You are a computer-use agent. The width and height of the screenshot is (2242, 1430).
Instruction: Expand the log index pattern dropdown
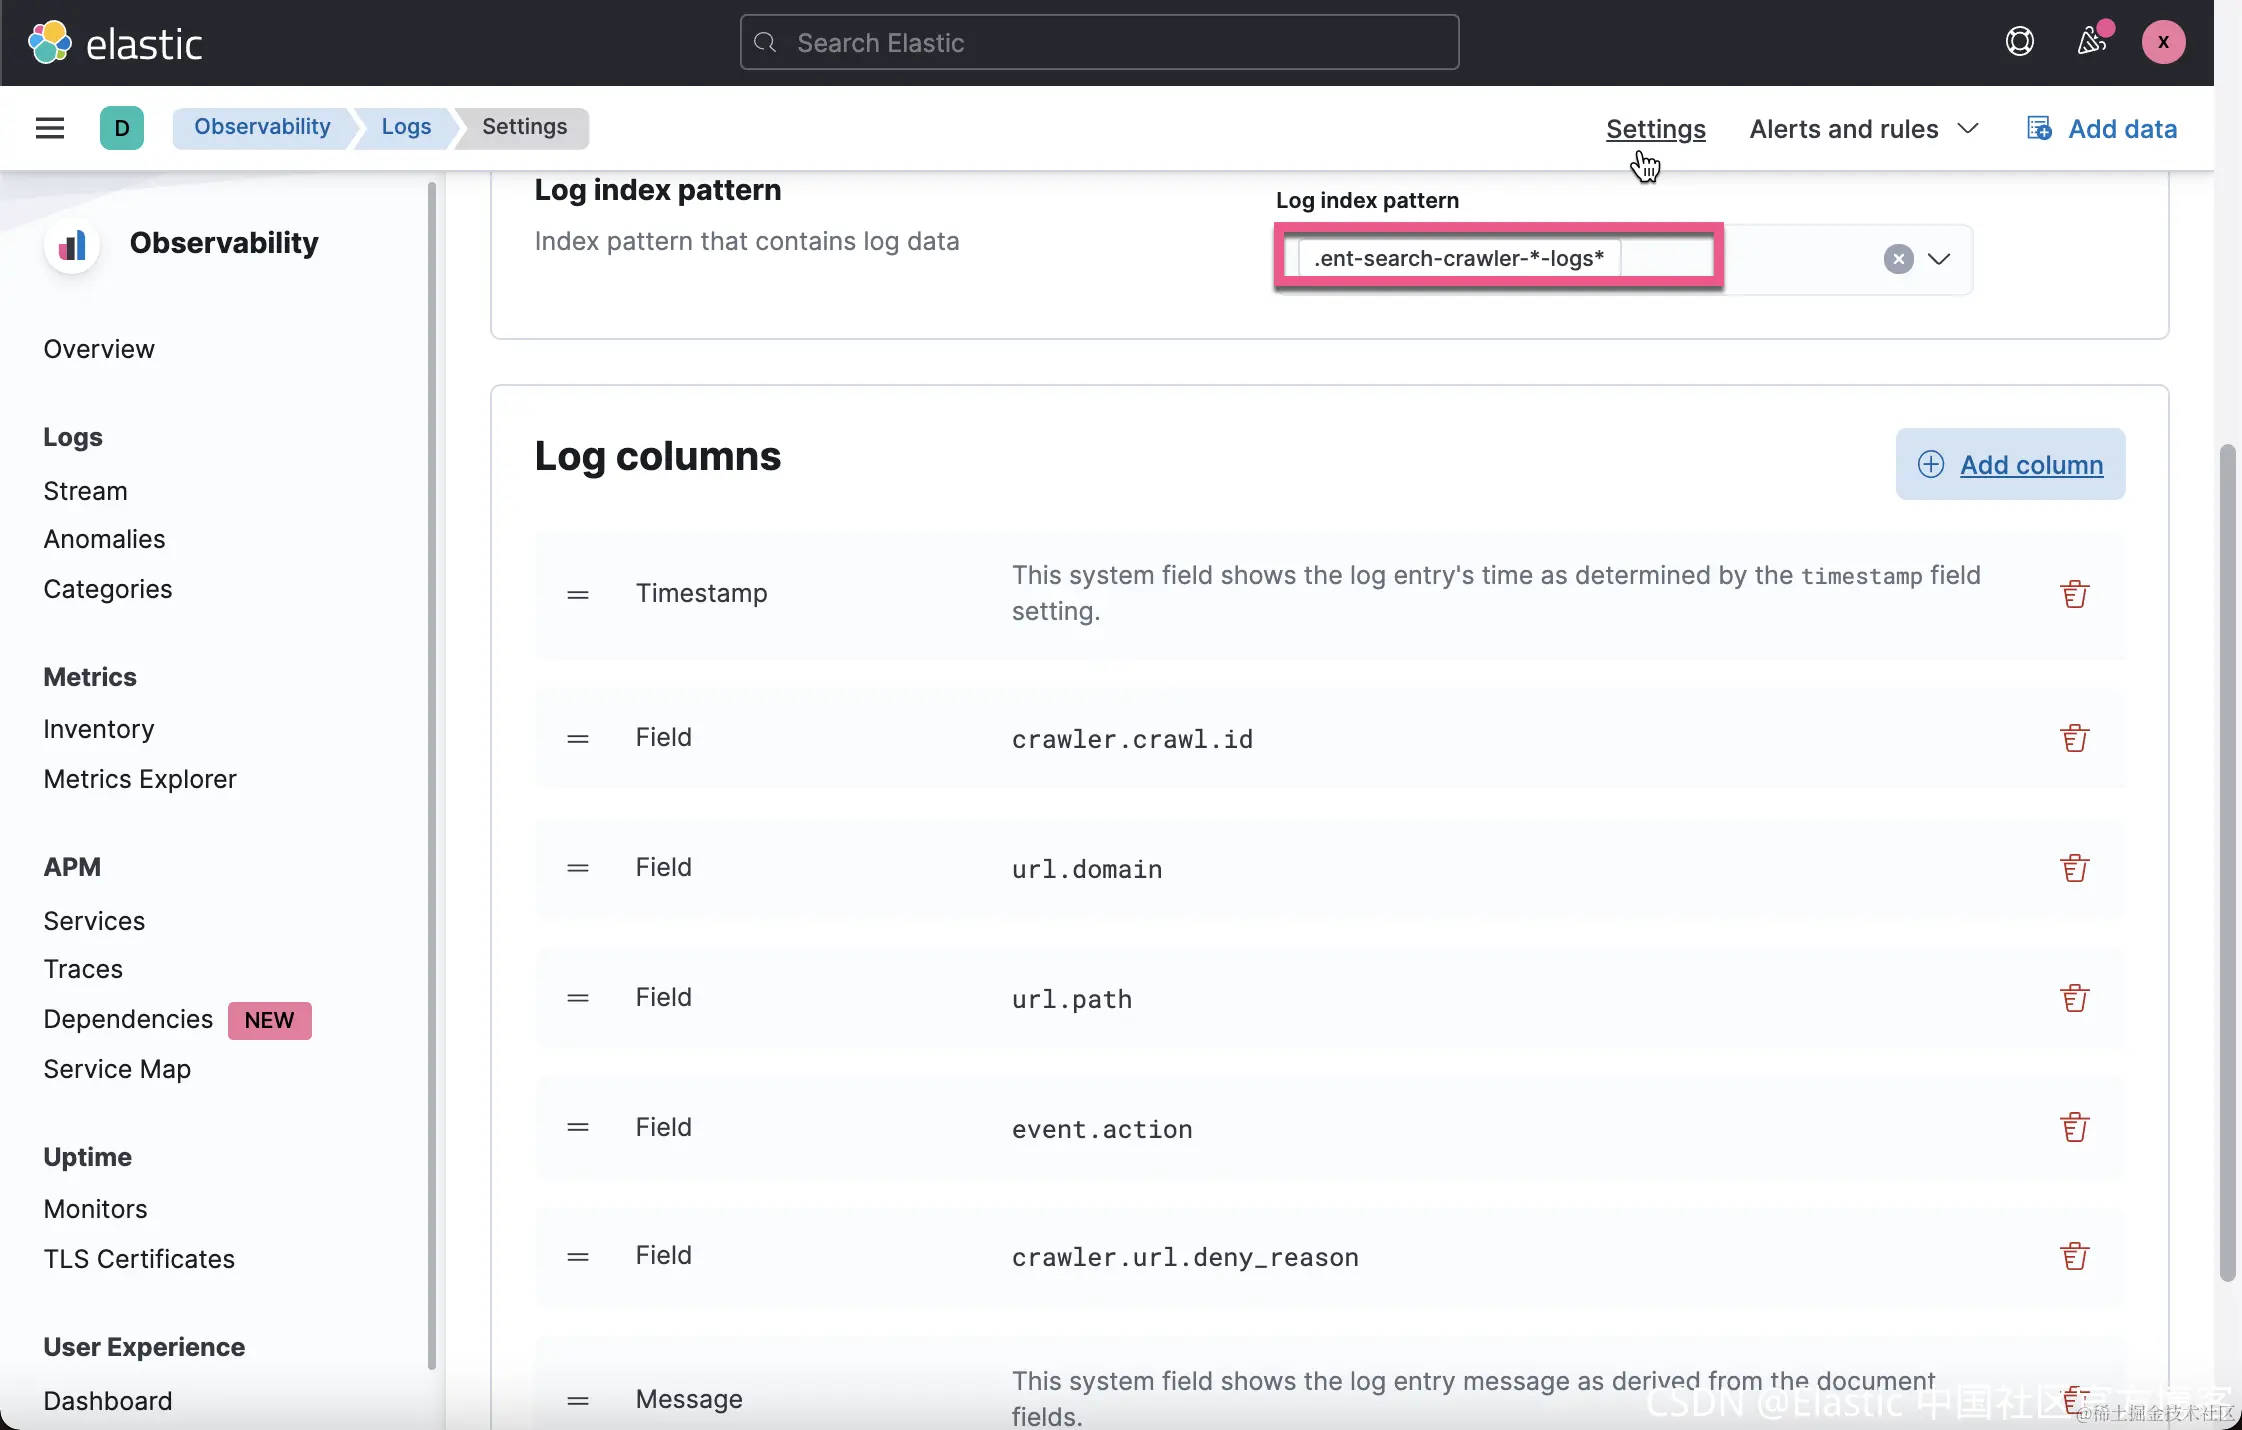[1939, 259]
